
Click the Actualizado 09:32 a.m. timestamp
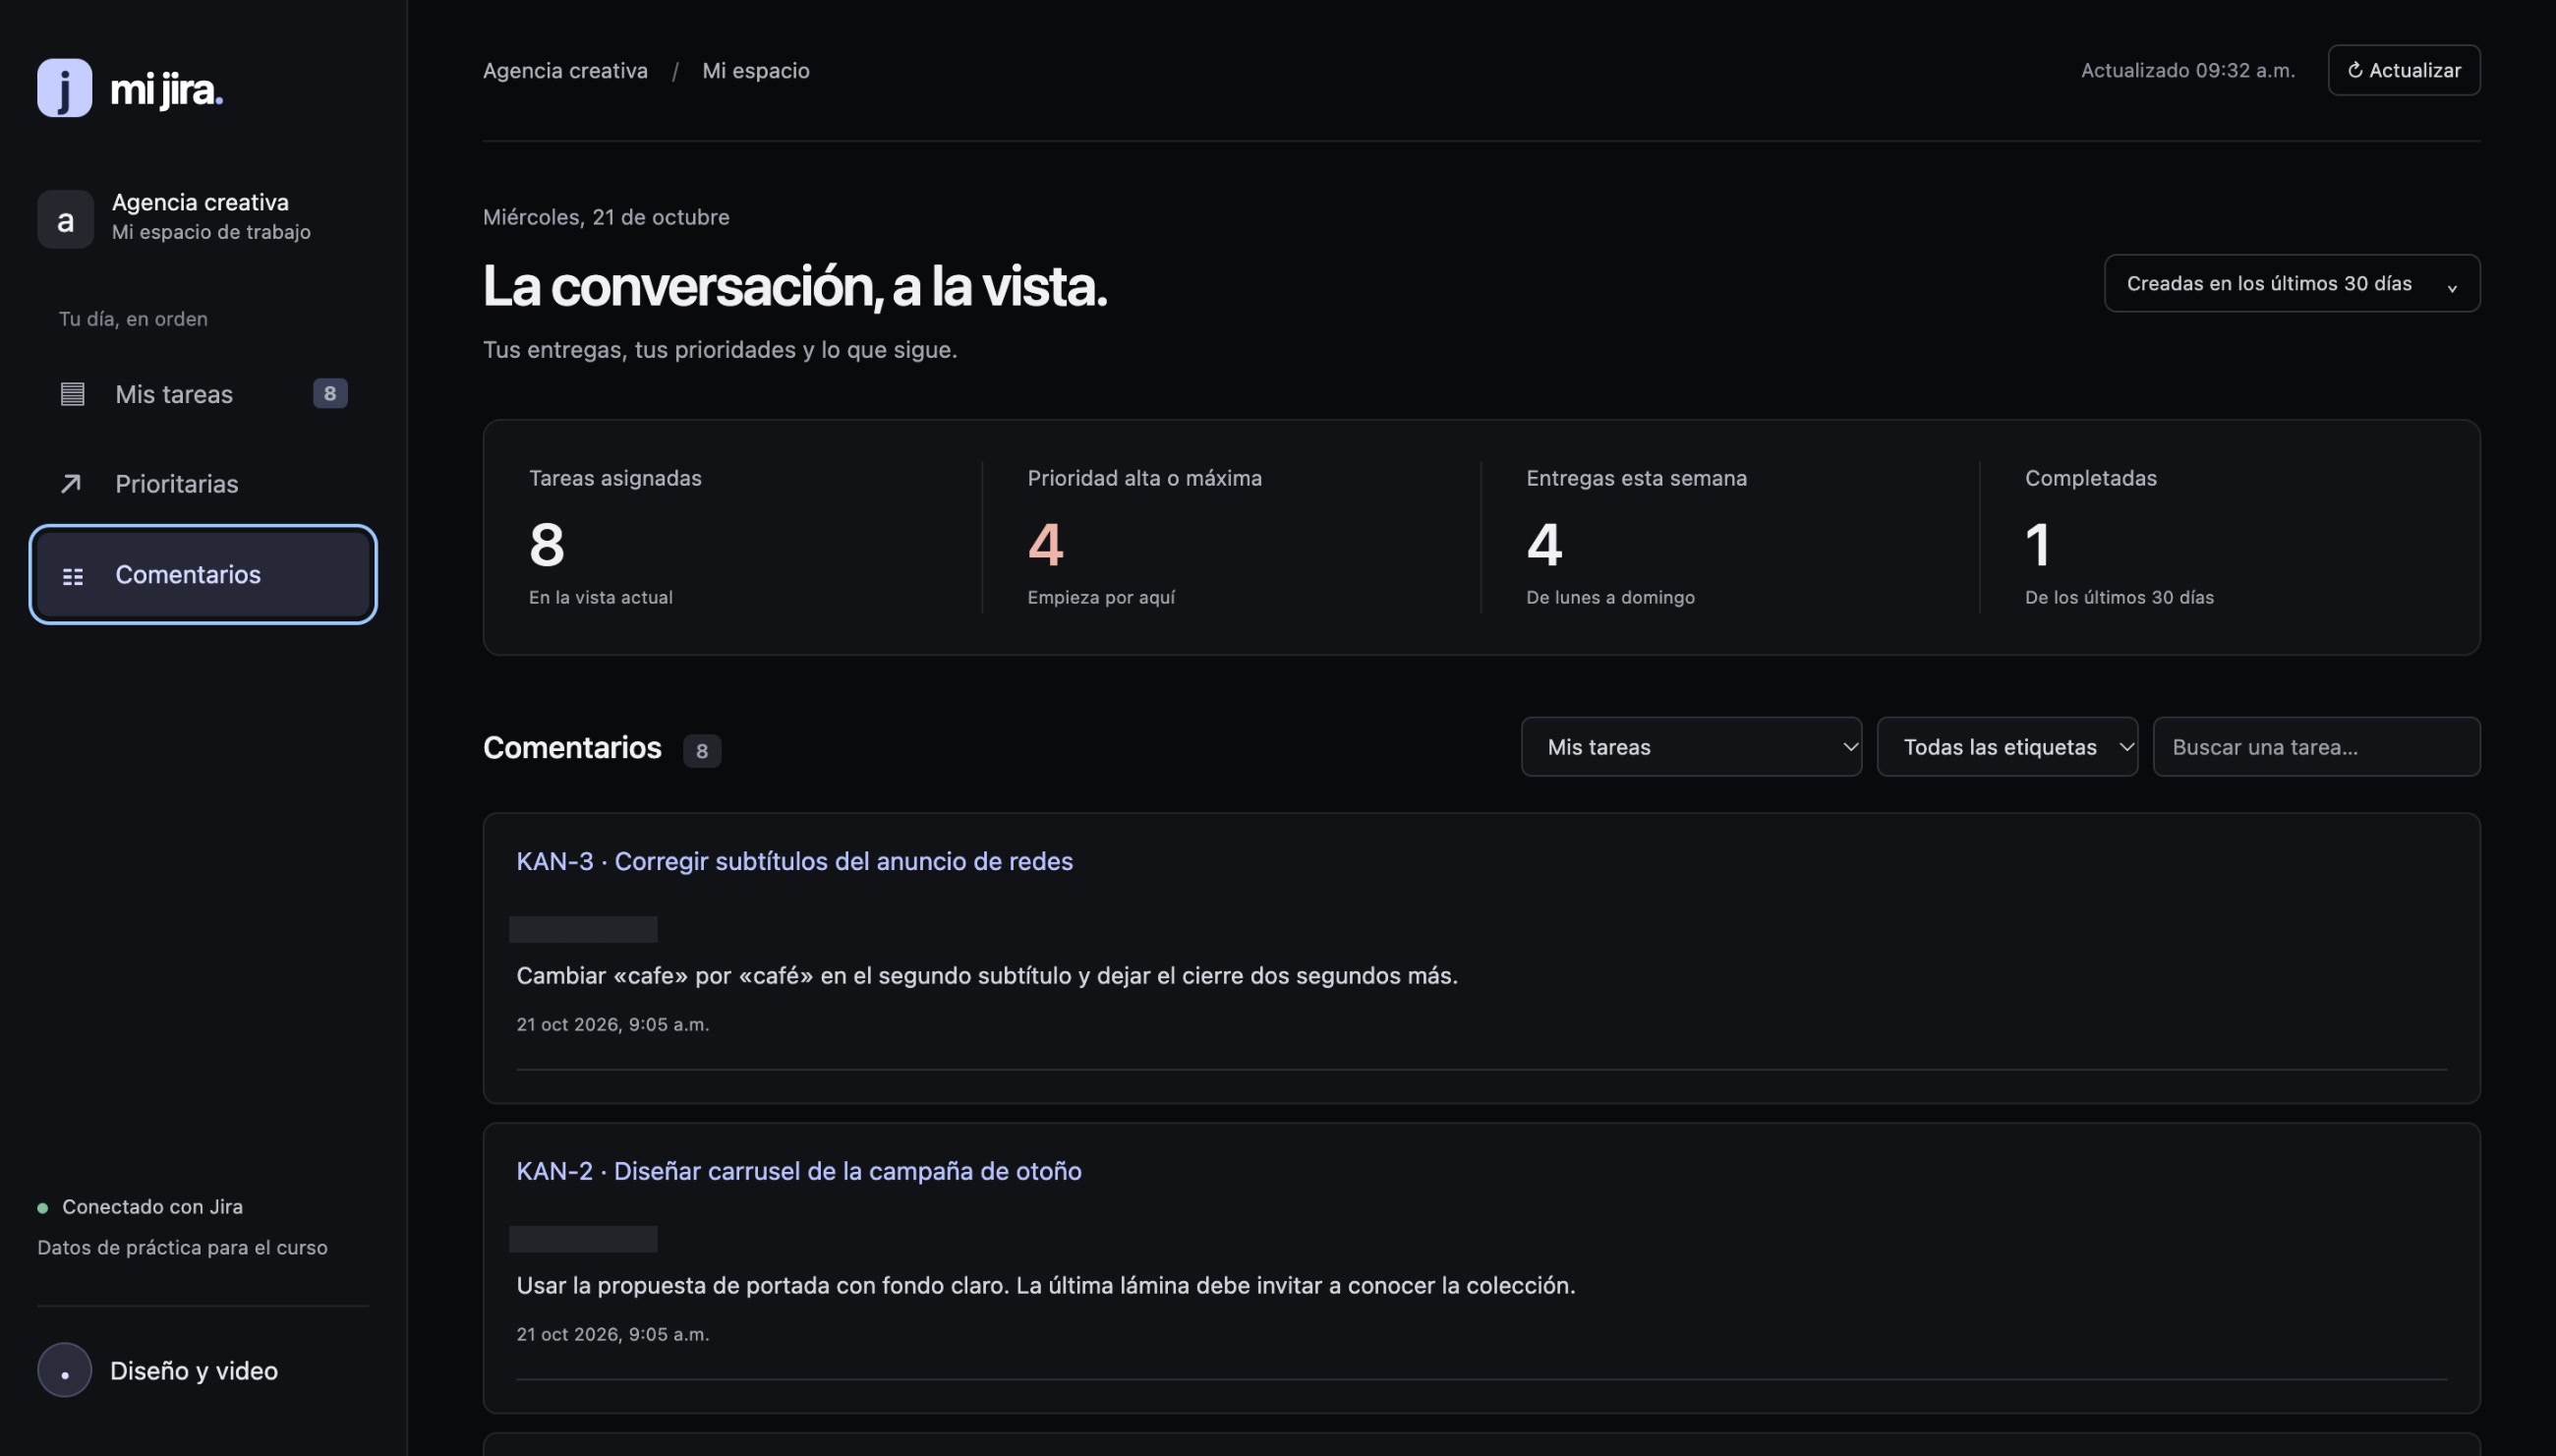click(2188, 70)
